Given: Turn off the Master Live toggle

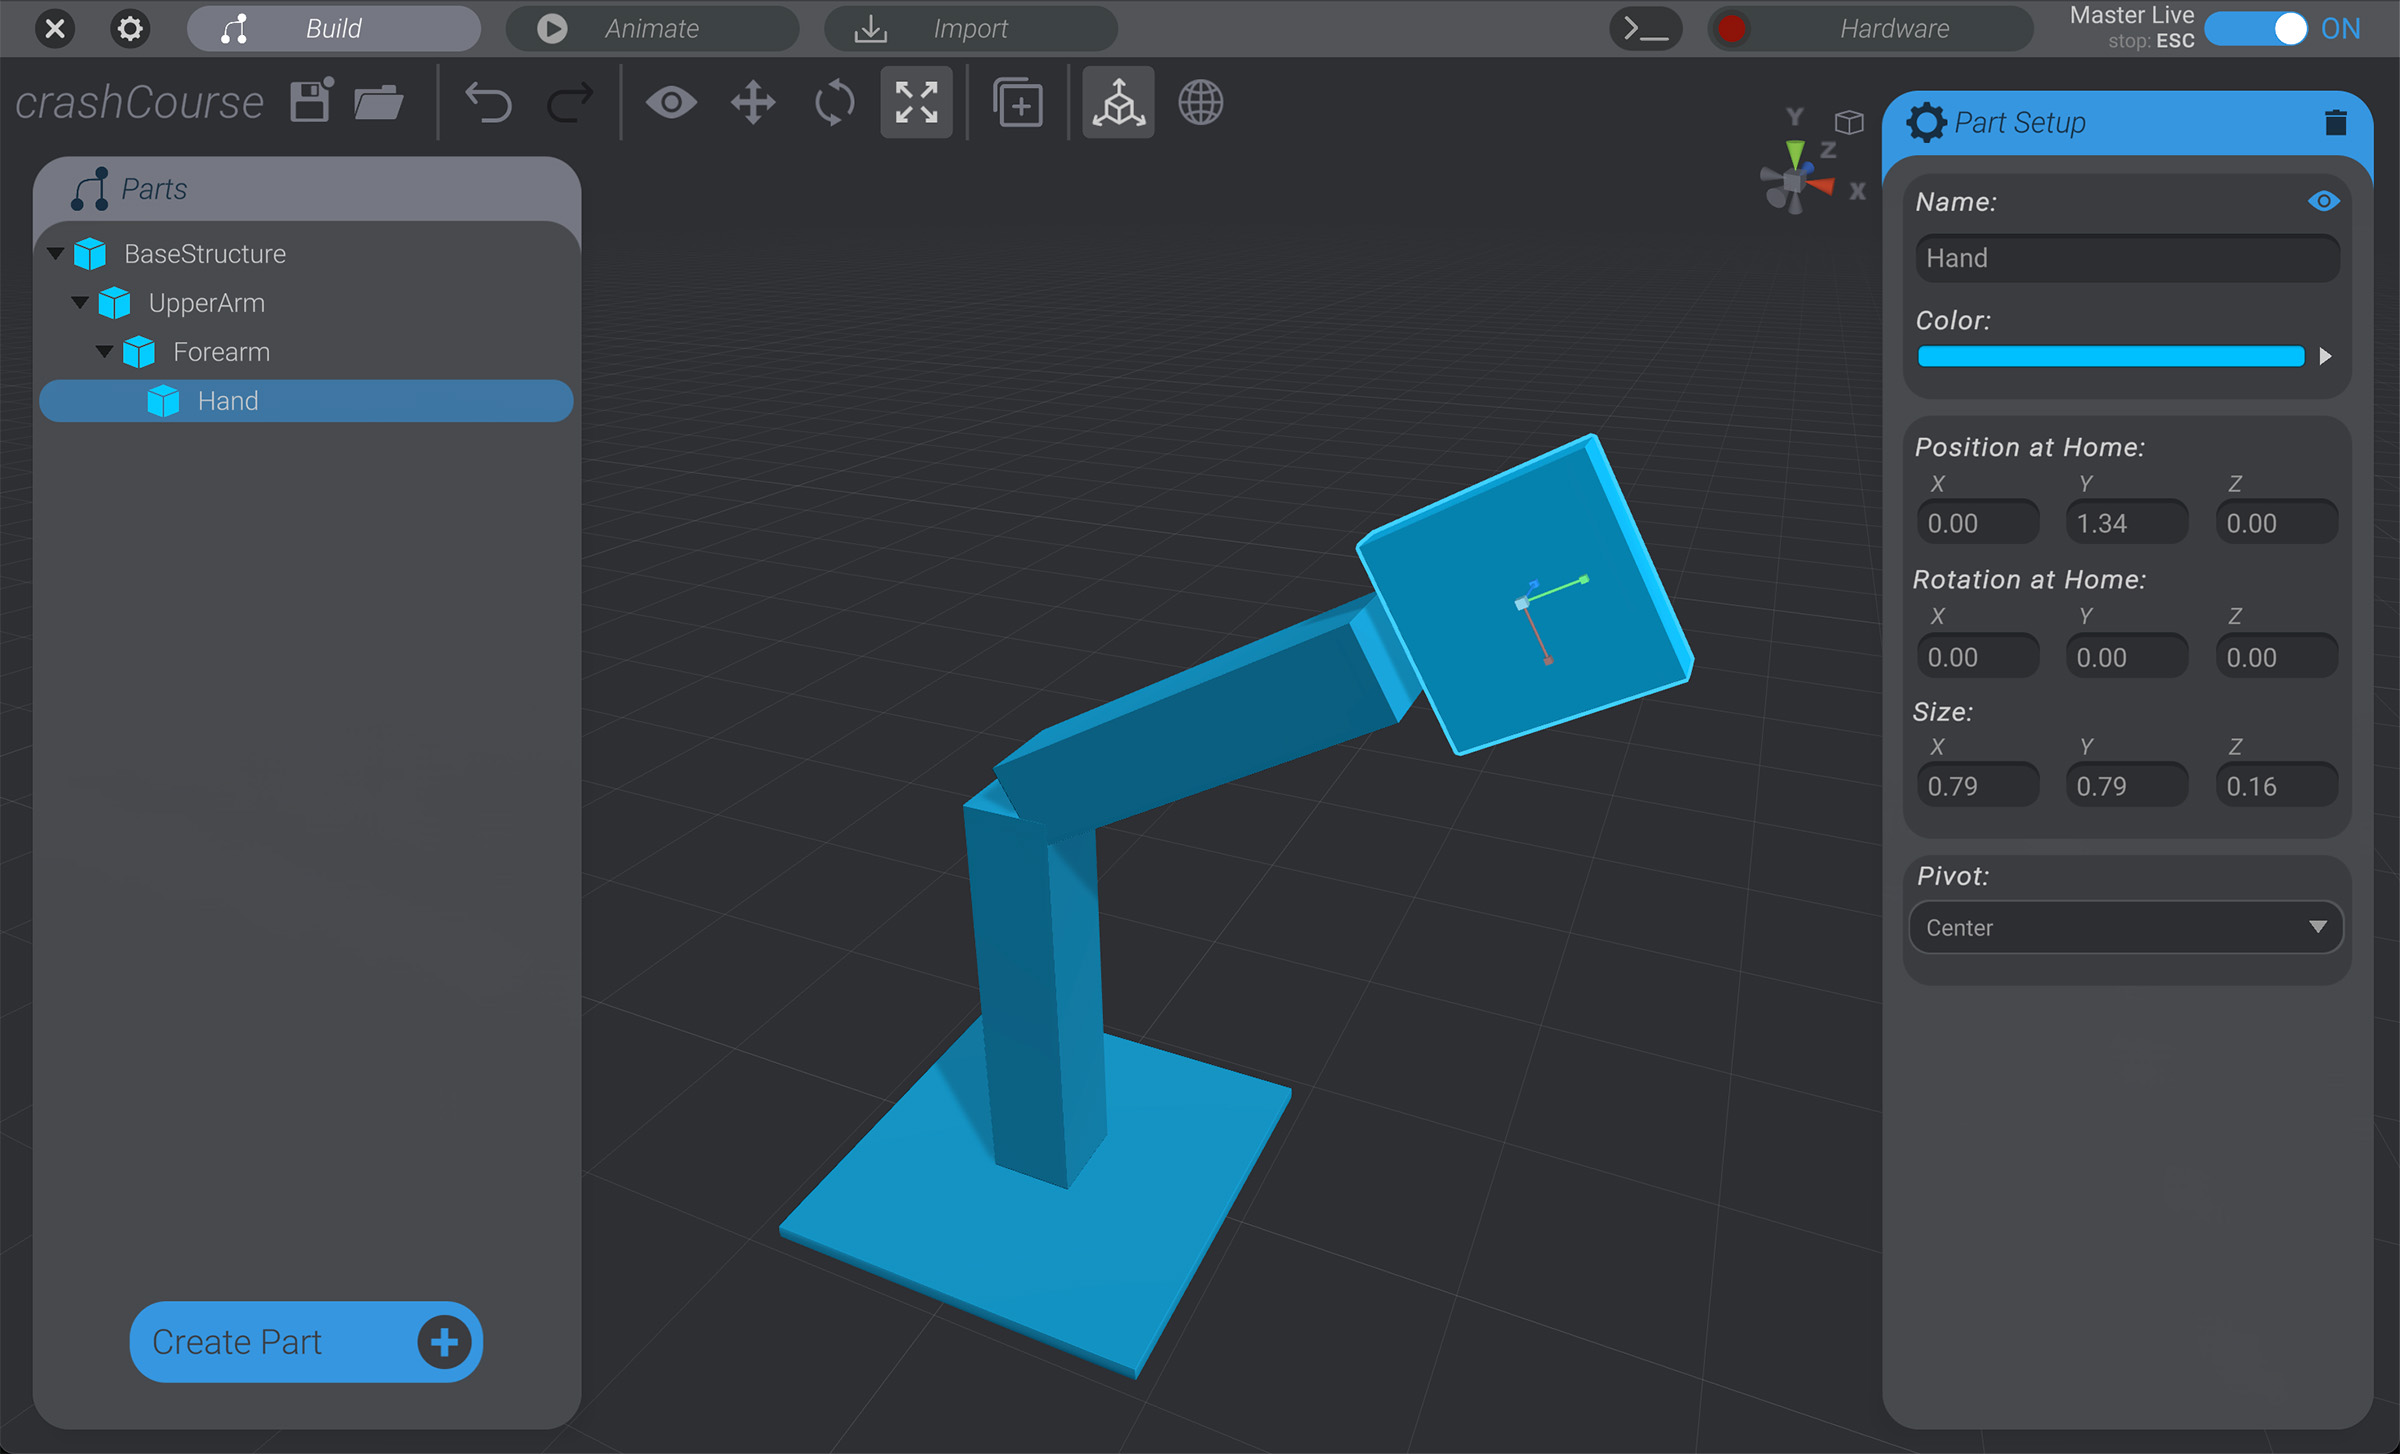Looking at the screenshot, I should click(2257, 29).
